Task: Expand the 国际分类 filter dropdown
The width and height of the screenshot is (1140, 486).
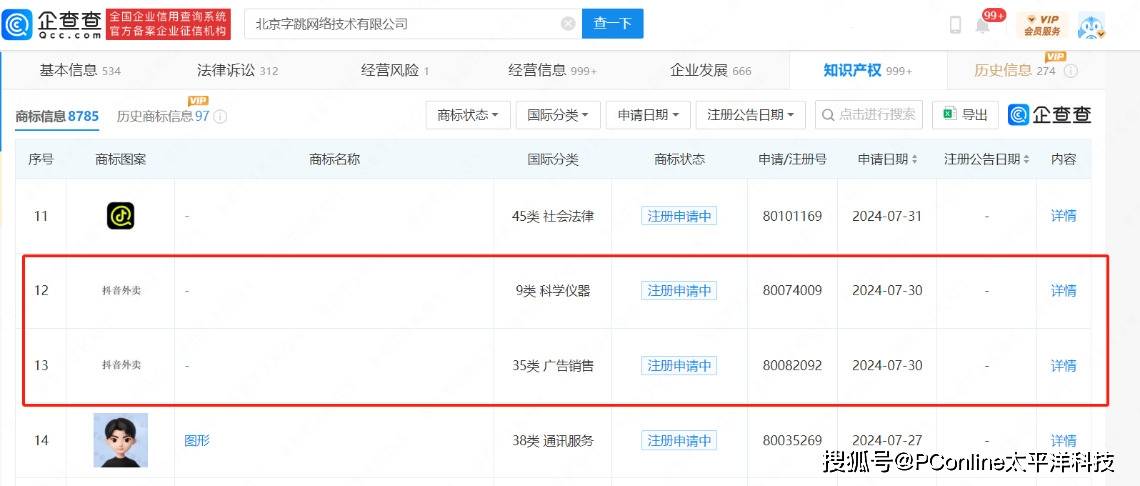Action: coord(558,115)
